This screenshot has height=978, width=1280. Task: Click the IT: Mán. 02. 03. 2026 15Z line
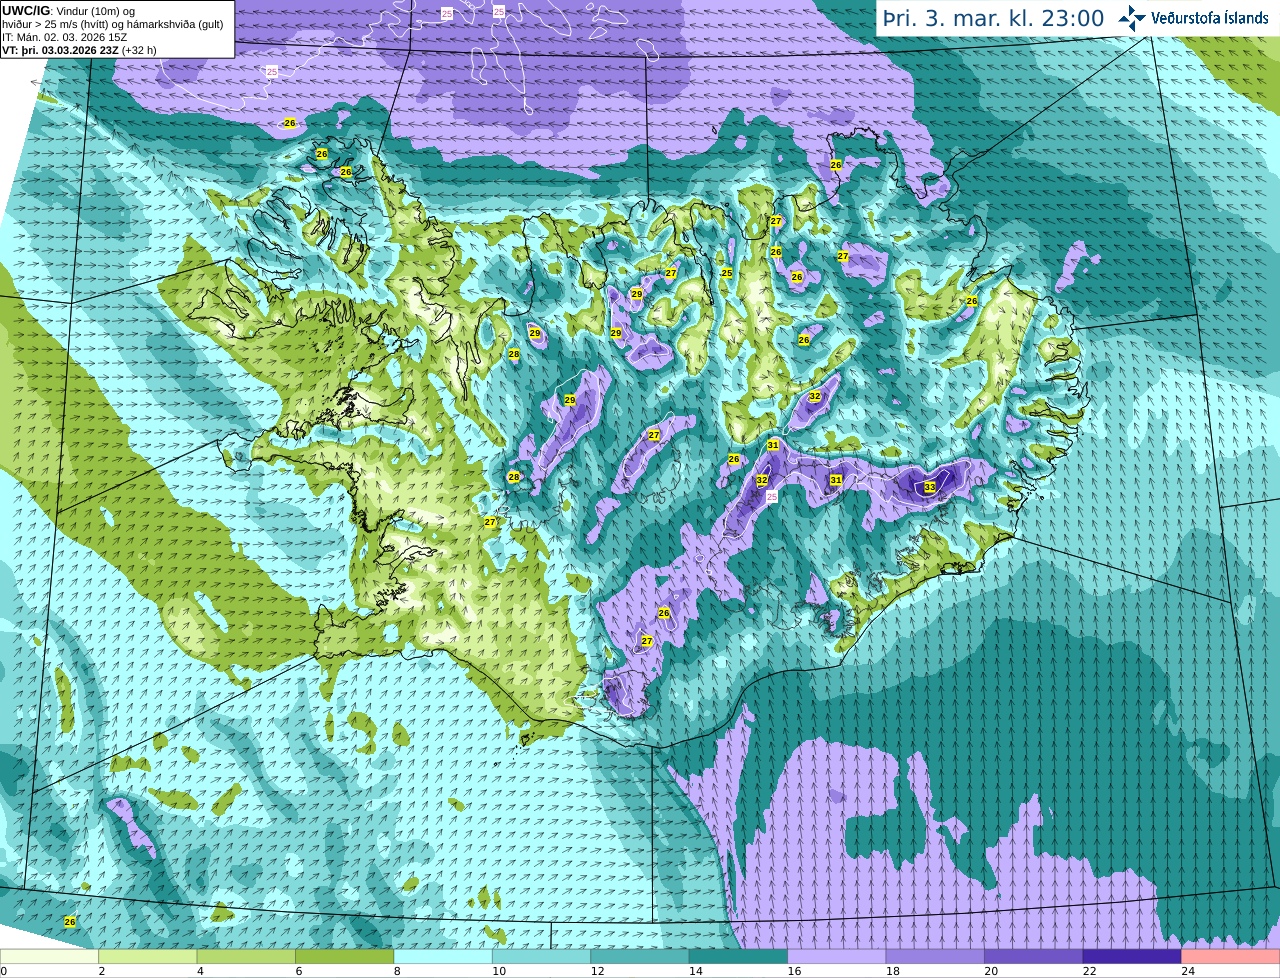(65, 37)
